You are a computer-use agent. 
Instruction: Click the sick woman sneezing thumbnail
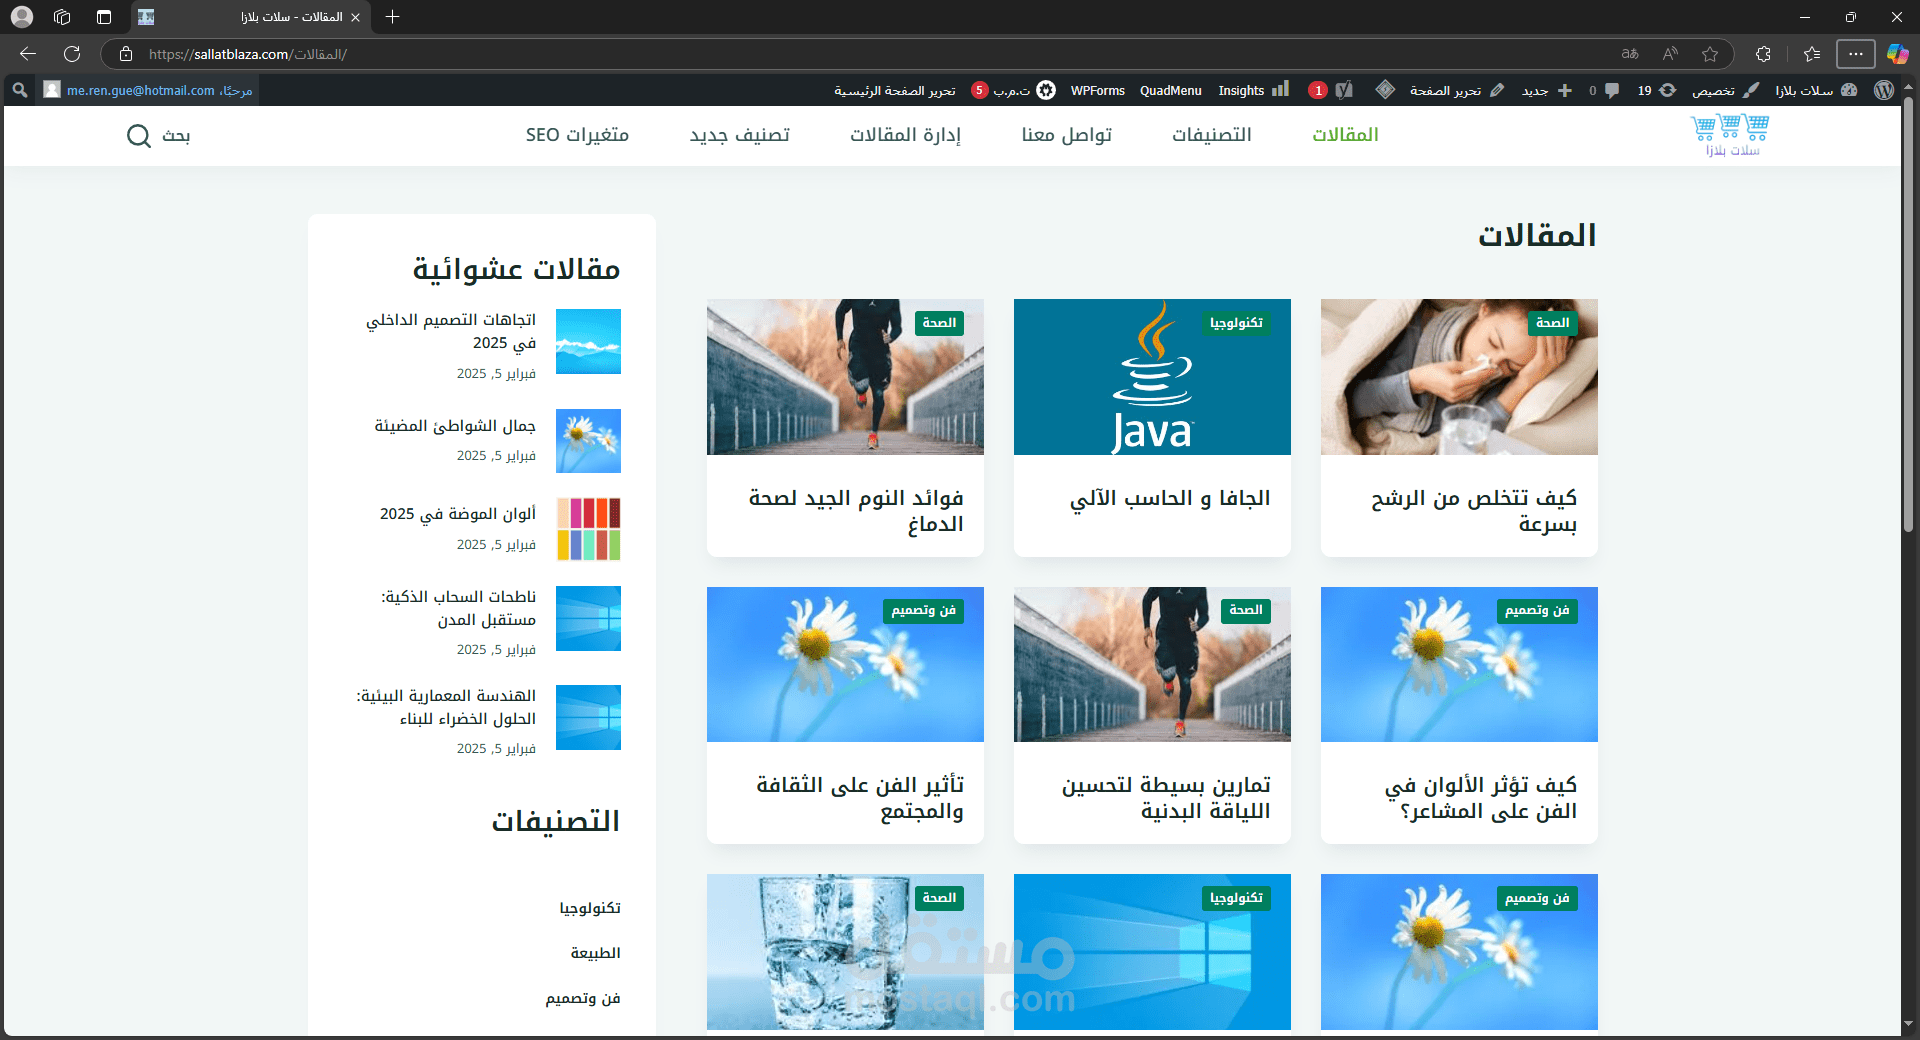click(1459, 377)
